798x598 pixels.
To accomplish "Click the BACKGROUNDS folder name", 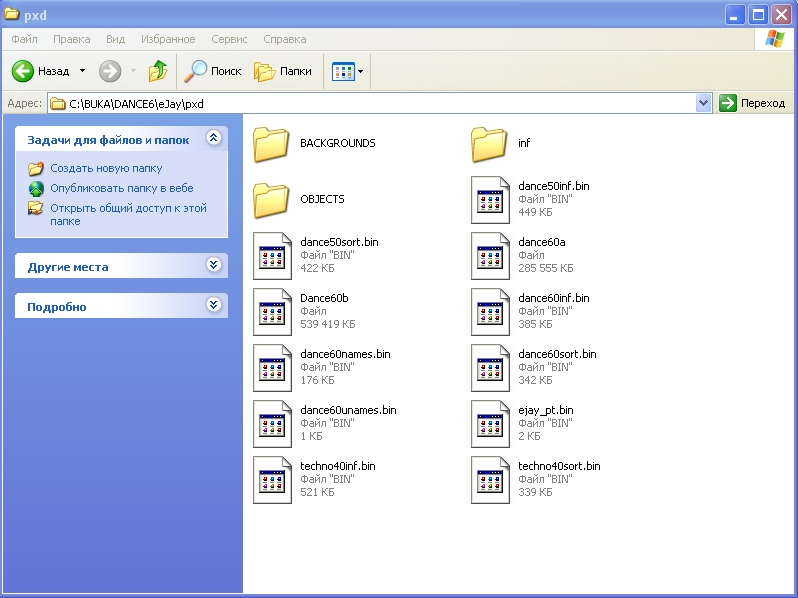I will (x=338, y=143).
